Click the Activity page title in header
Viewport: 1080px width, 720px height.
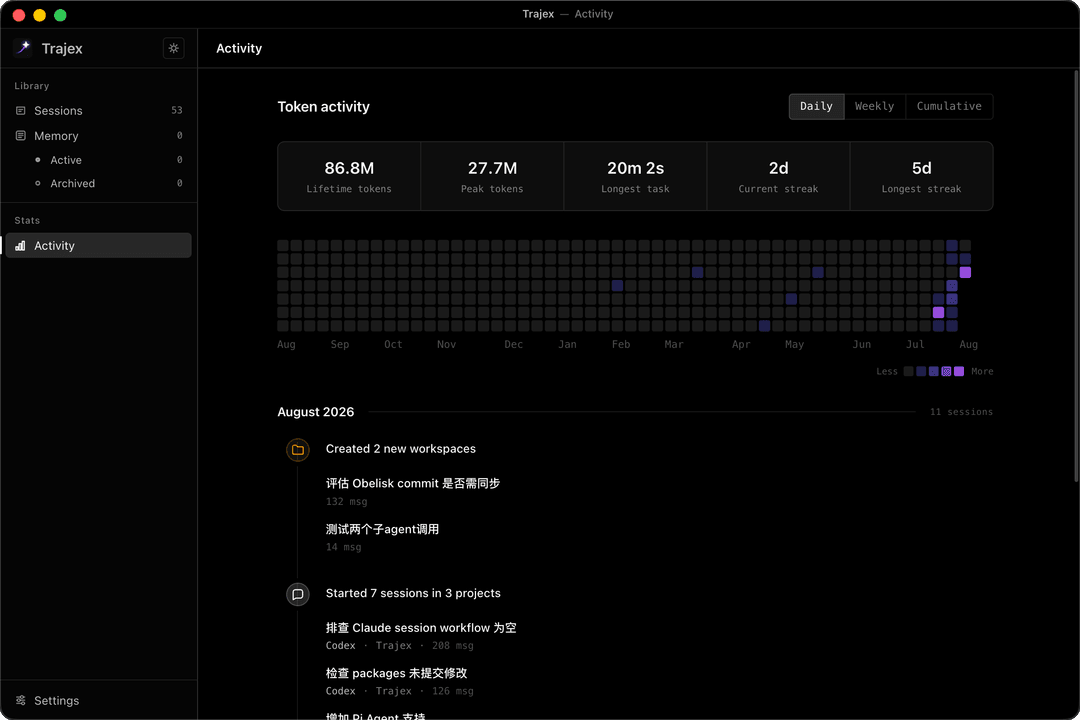(239, 48)
